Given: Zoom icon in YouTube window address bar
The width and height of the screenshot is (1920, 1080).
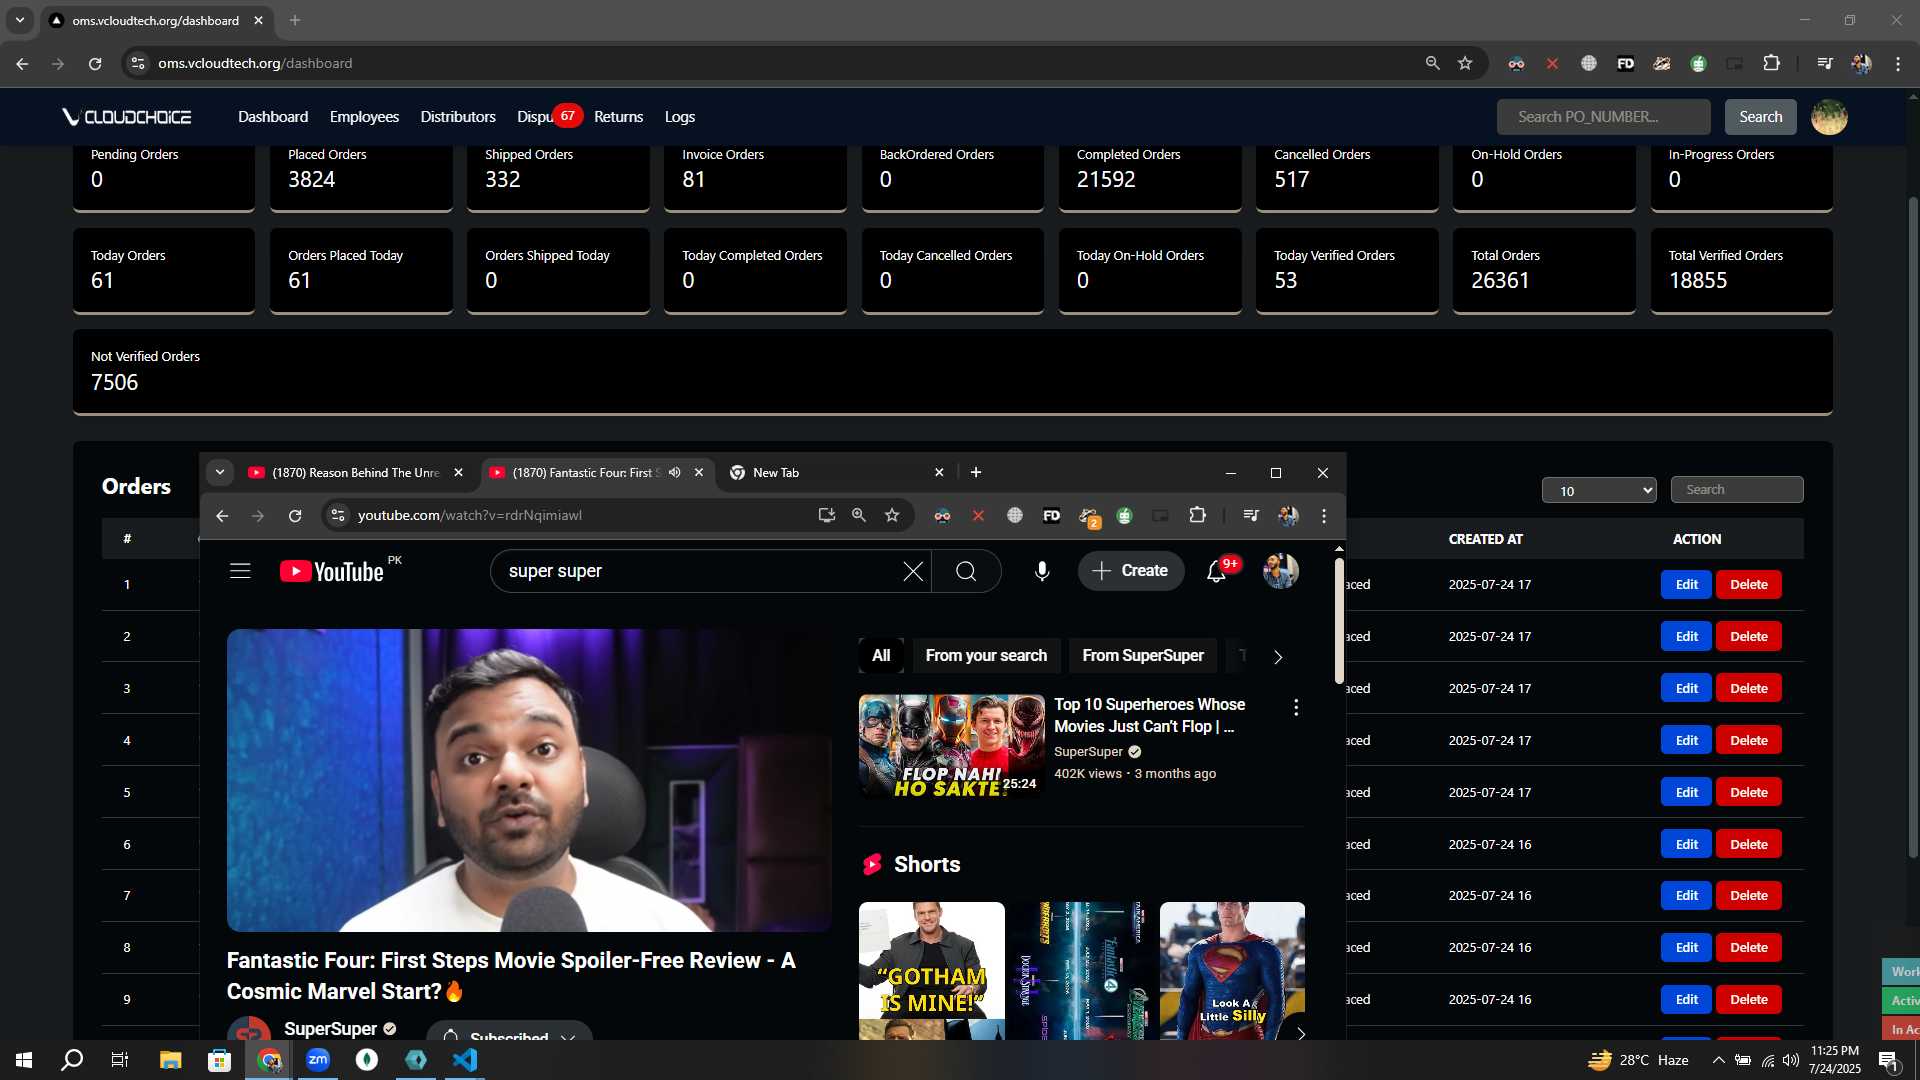Looking at the screenshot, I should point(859,515).
